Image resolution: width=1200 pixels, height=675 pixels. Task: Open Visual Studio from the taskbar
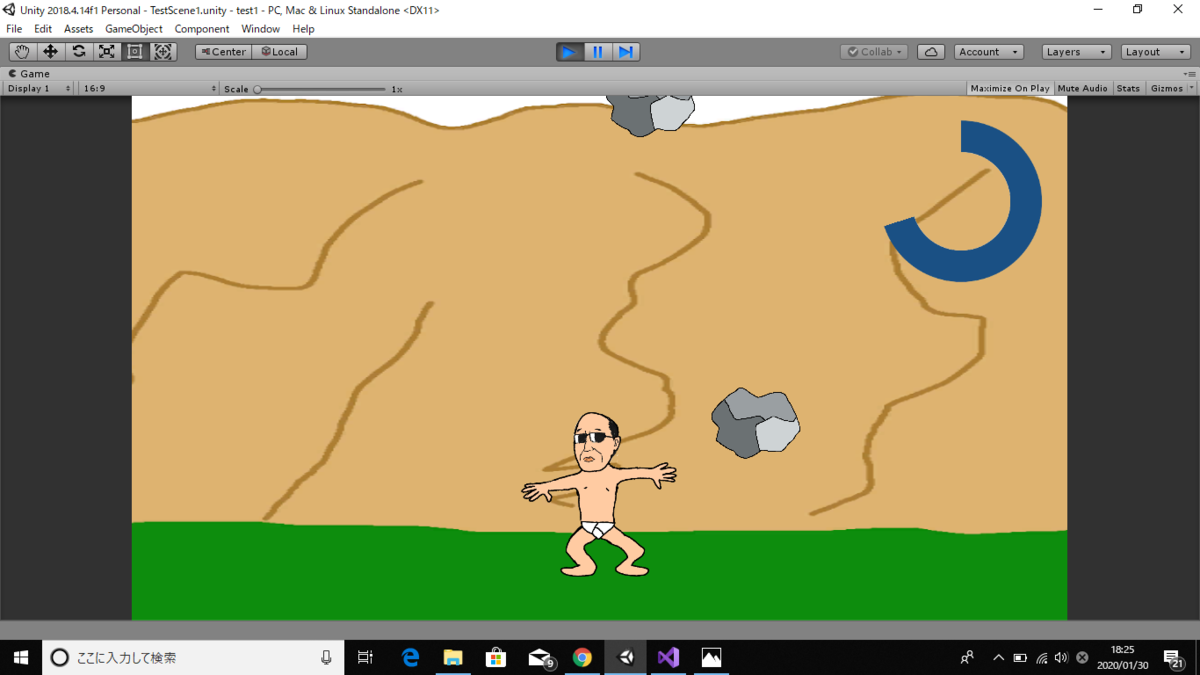pos(669,657)
